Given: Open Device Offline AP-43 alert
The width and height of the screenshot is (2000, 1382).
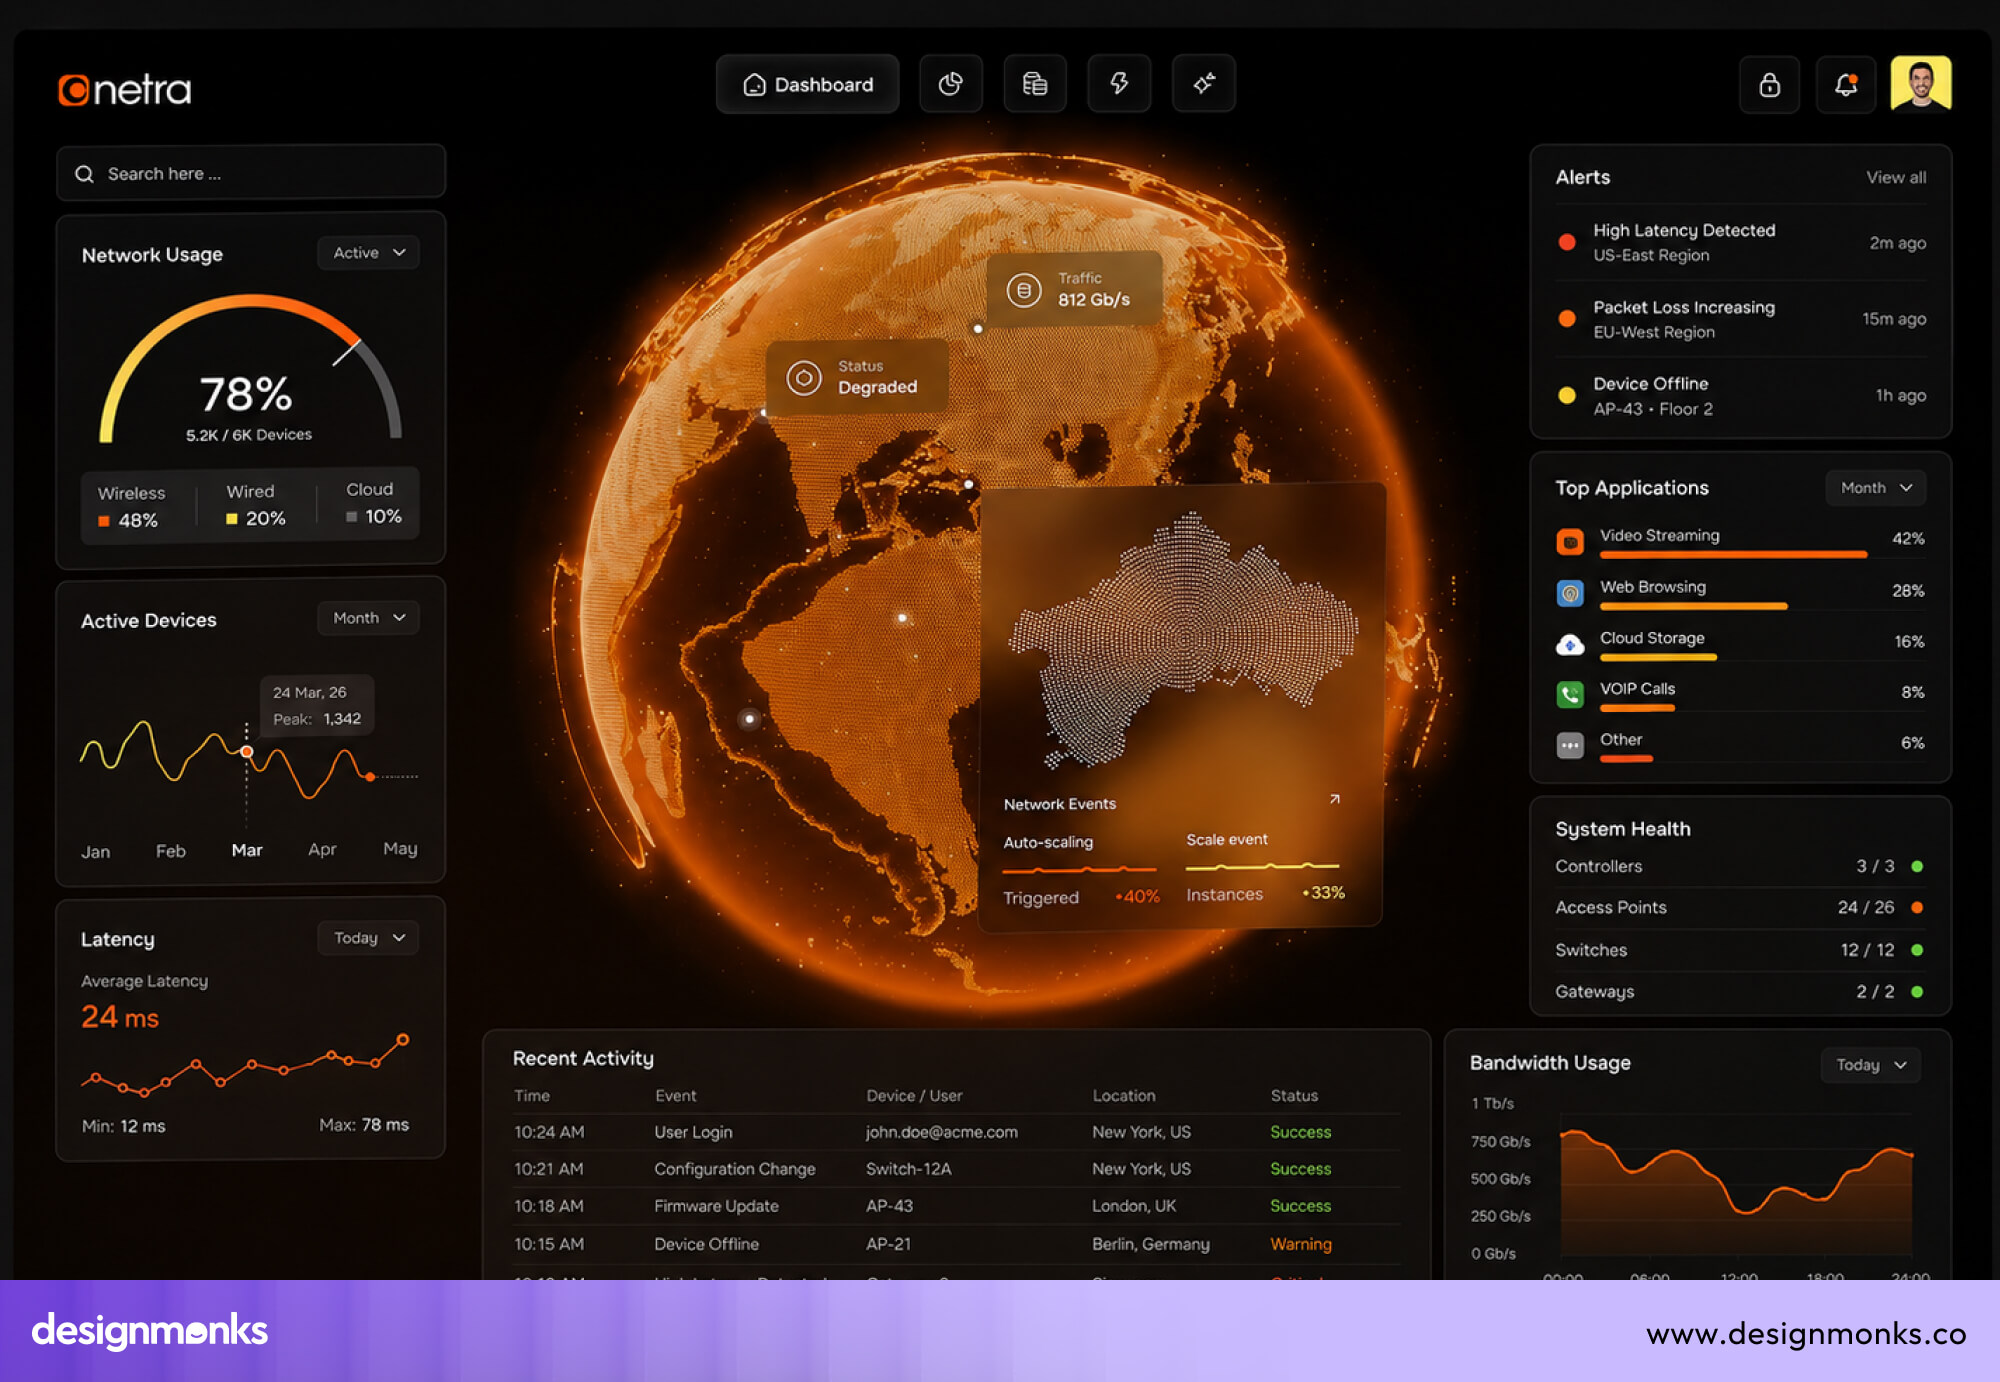Looking at the screenshot, I should pyautogui.click(x=1741, y=395).
